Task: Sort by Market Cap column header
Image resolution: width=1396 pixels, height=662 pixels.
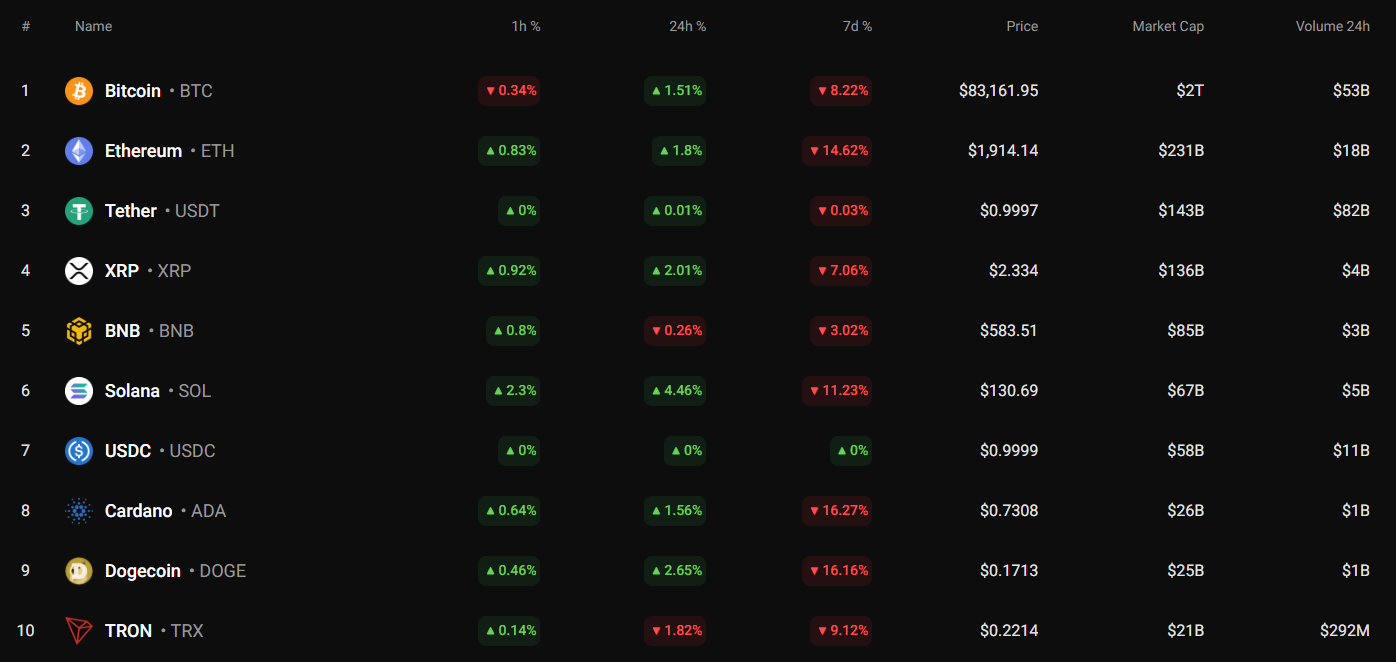Action: tap(1167, 26)
